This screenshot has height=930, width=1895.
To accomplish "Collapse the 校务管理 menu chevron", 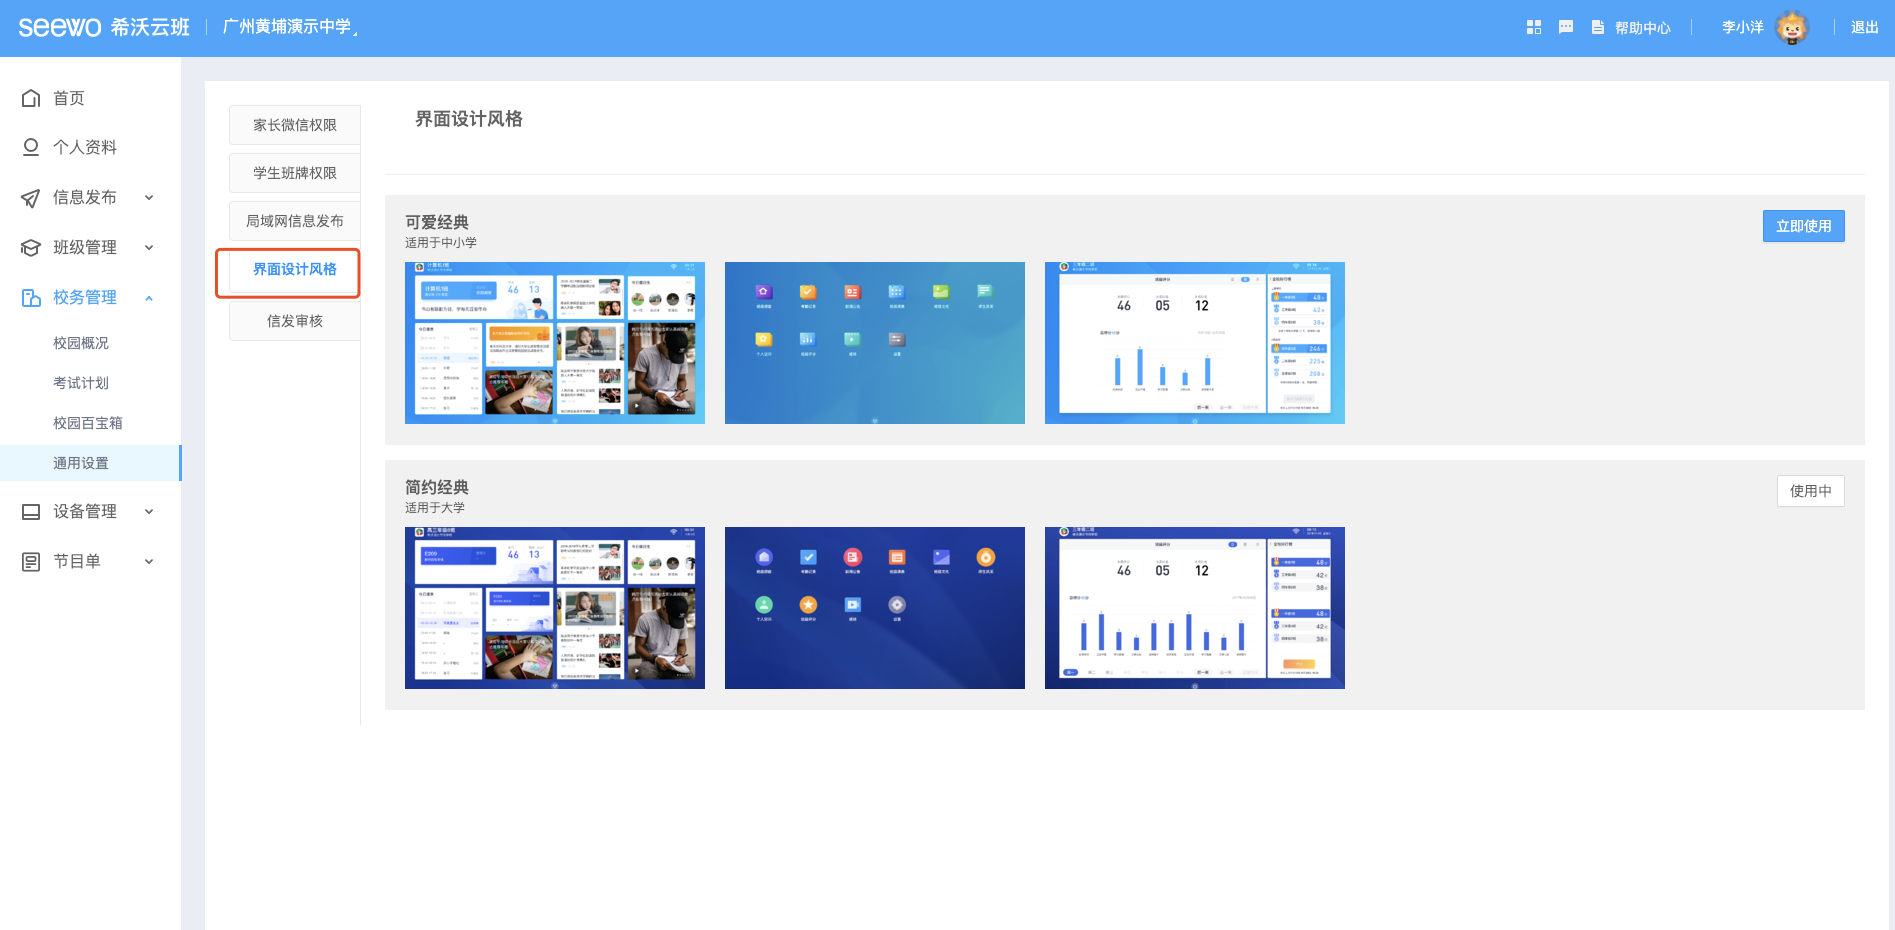I will tap(149, 297).
